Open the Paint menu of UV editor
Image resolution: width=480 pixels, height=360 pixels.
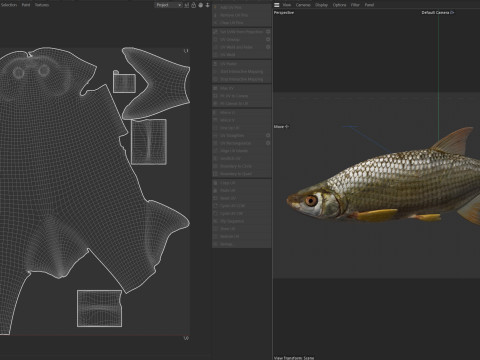point(26,5)
